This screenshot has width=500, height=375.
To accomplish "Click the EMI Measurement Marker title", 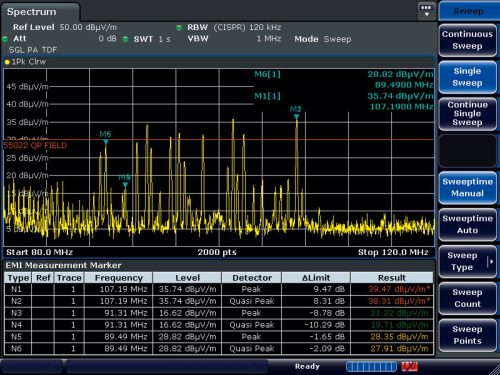I will tap(63, 265).
